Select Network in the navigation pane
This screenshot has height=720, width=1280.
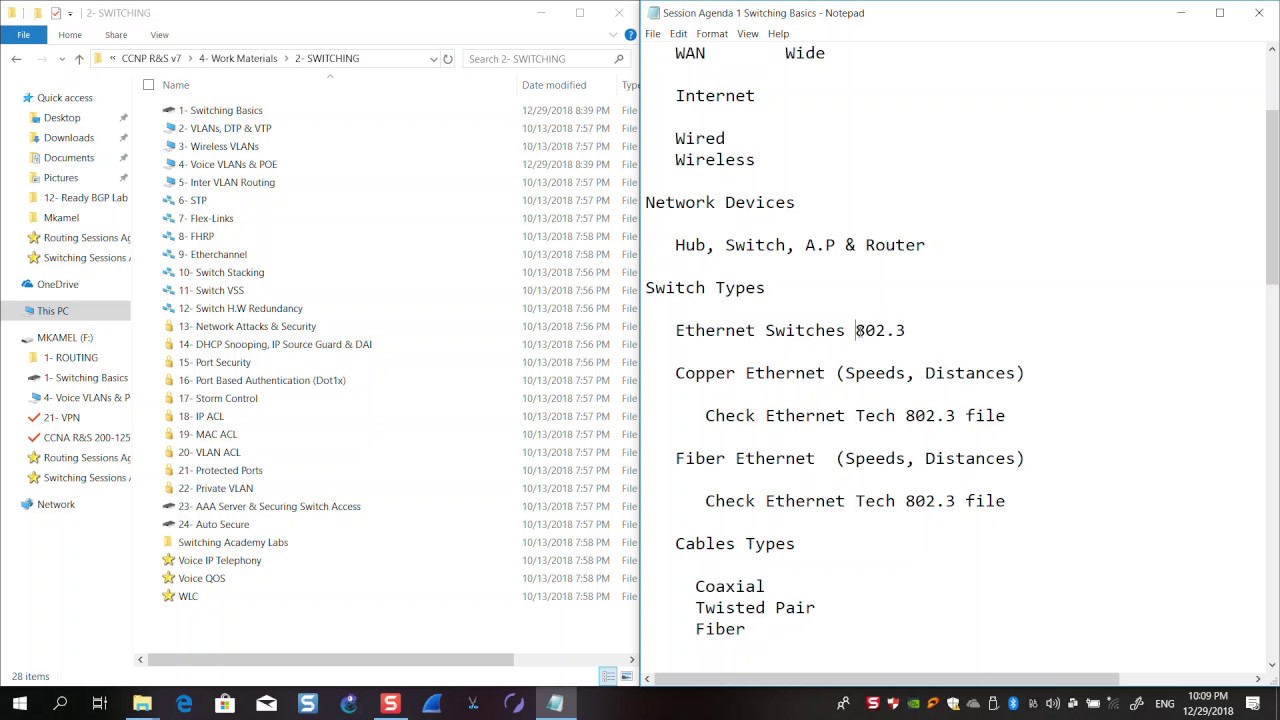(56, 505)
